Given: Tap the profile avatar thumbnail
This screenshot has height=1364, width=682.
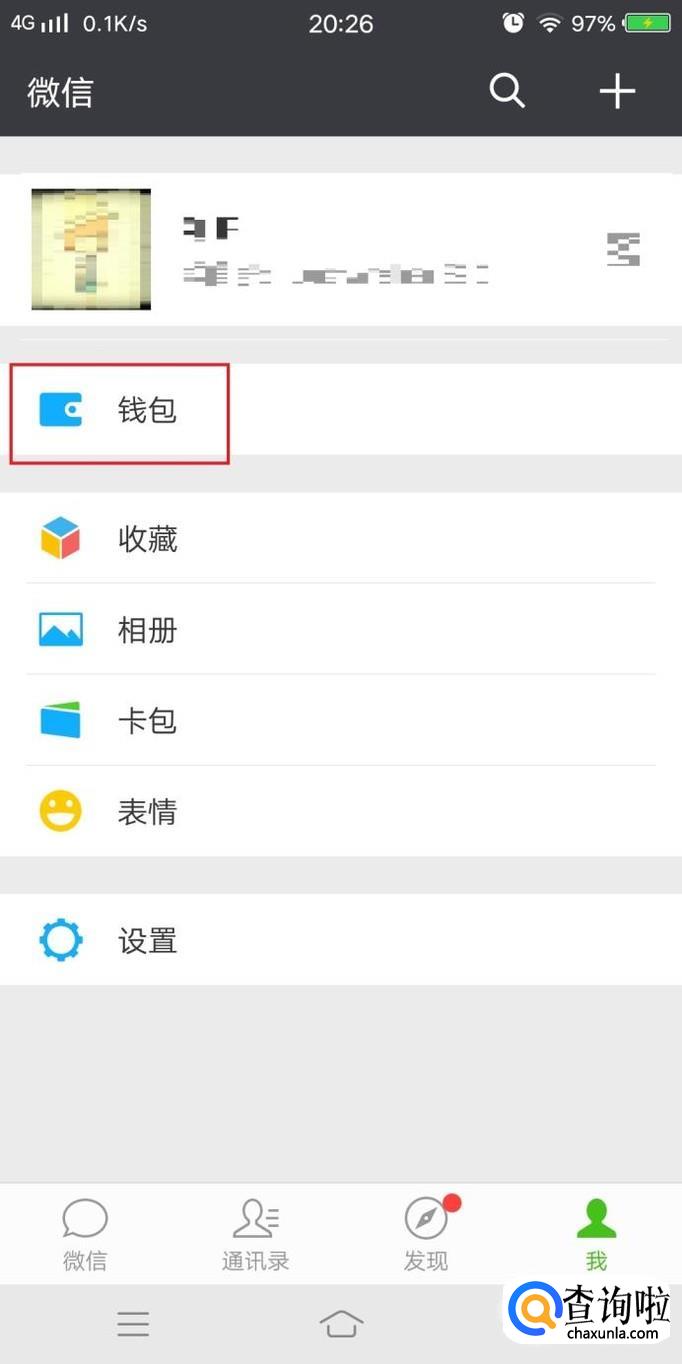Looking at the screenshot, I should click(x=91, y=249).
